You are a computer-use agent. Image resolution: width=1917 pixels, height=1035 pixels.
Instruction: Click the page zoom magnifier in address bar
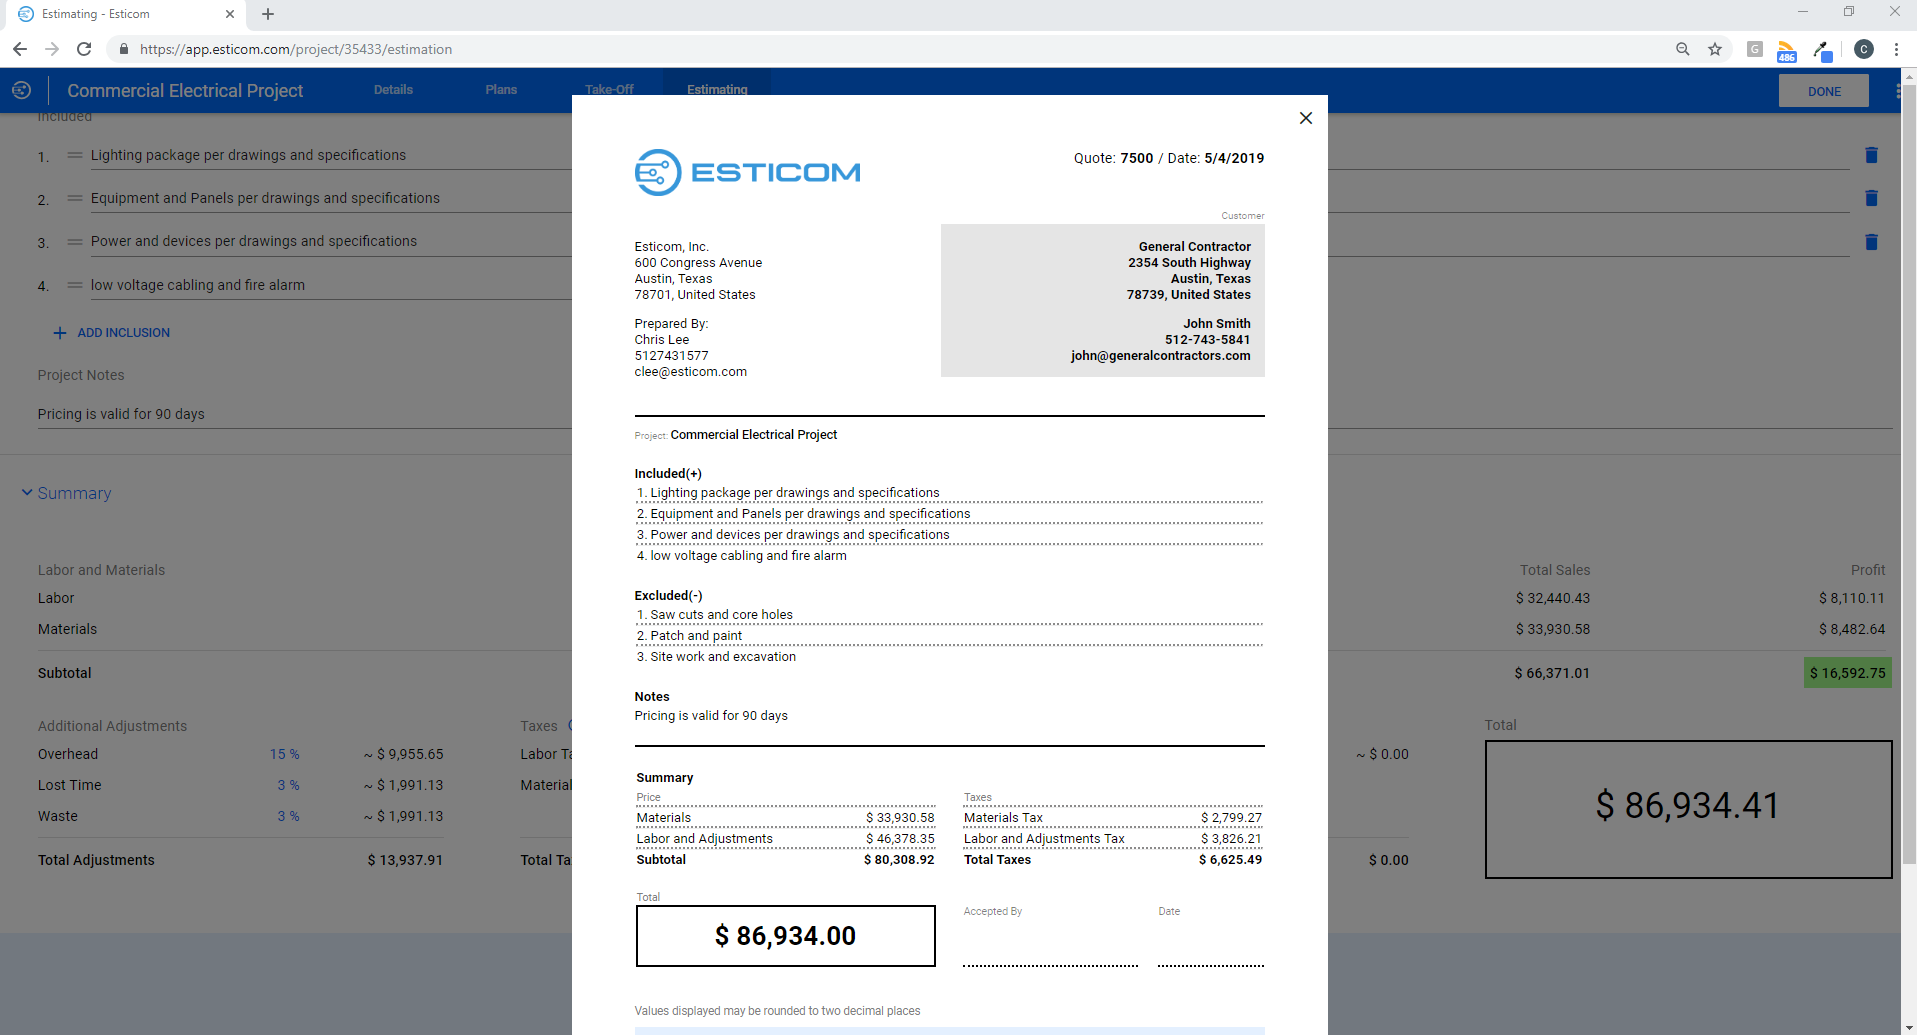coord(1683,48)
